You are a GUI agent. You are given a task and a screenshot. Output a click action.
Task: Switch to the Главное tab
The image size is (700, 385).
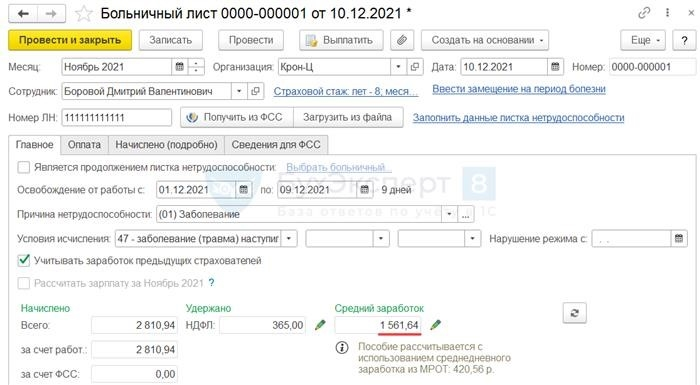[34, 145]
